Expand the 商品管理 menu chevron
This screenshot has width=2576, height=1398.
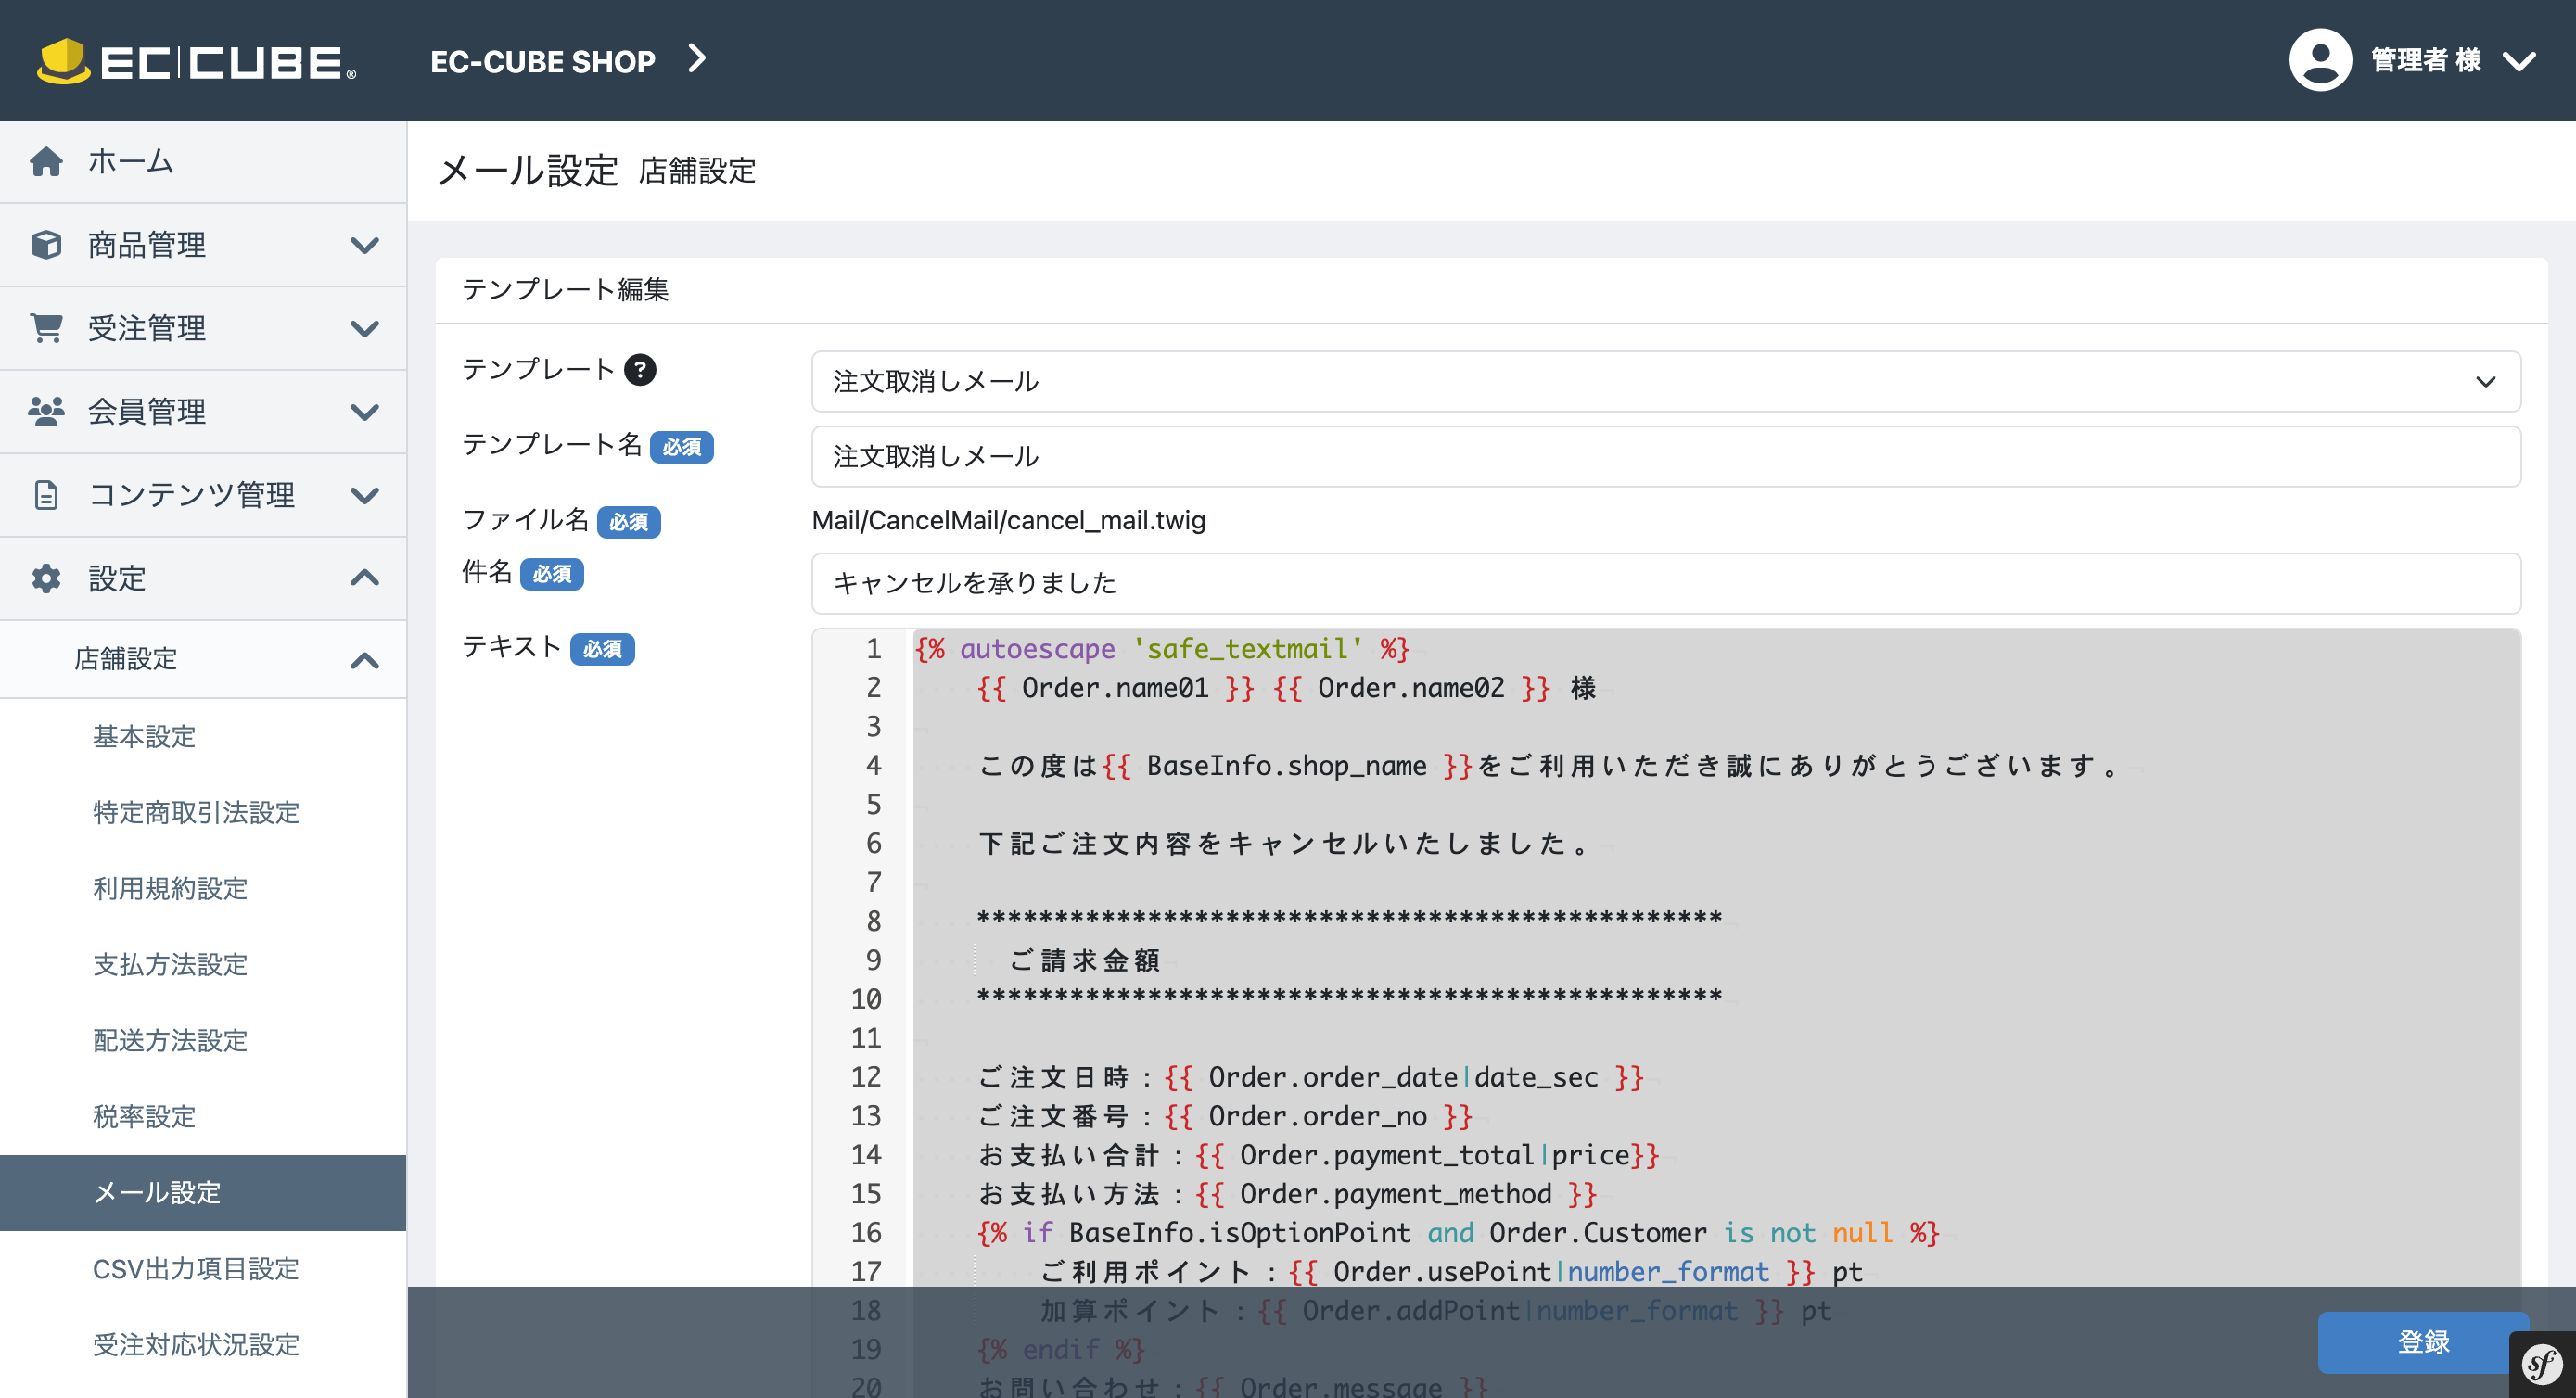[x=365, y=245]
